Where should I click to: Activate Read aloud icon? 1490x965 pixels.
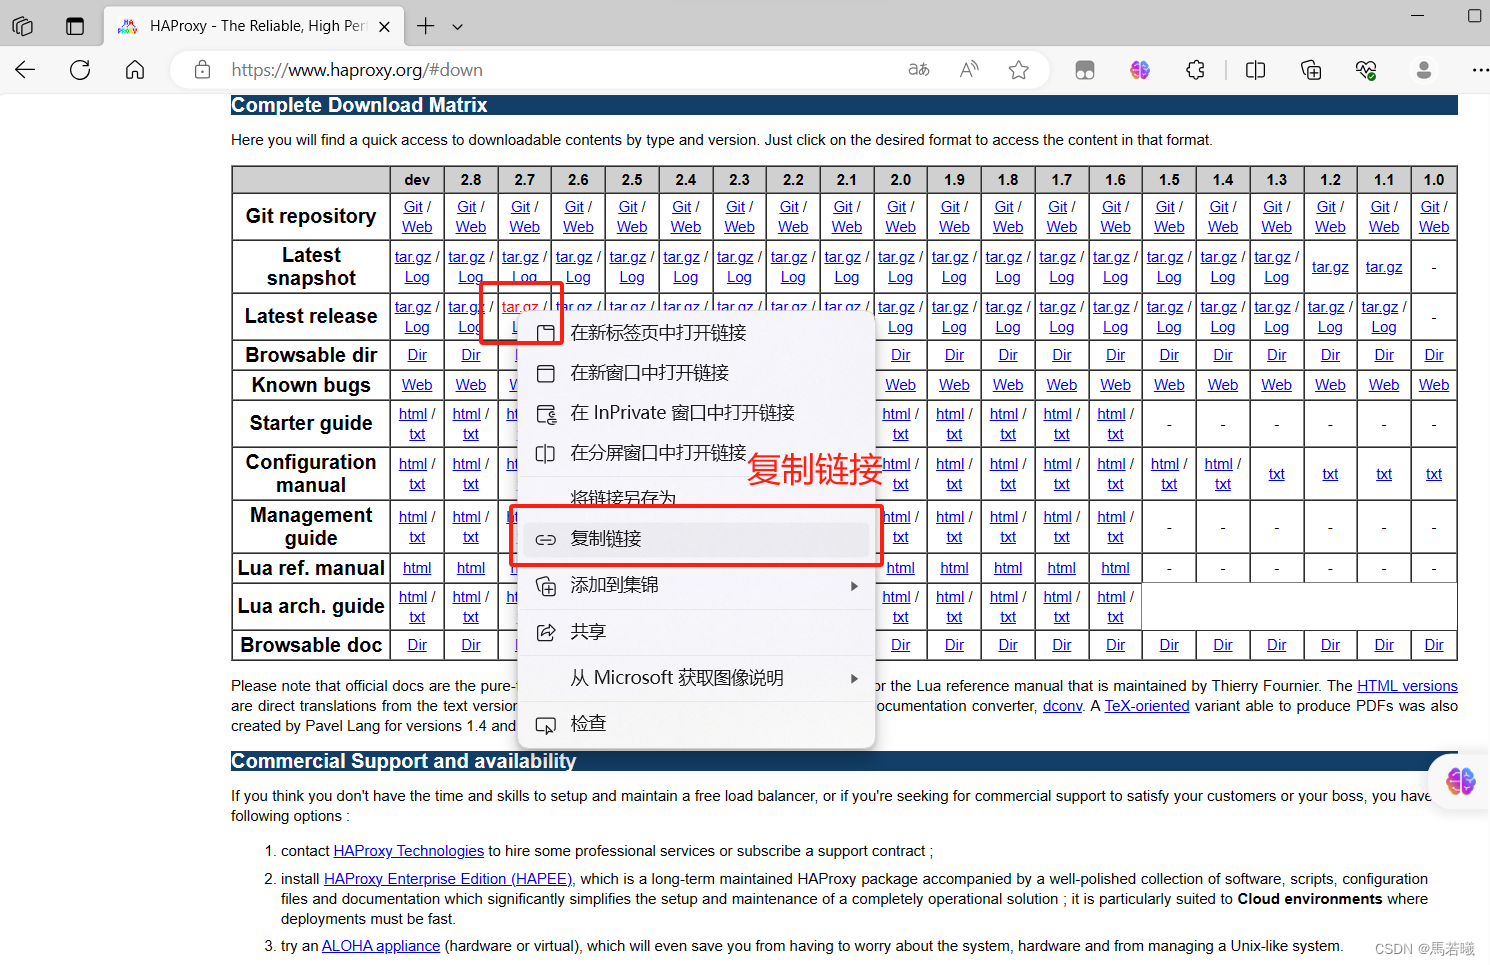(x=969, y=70)
